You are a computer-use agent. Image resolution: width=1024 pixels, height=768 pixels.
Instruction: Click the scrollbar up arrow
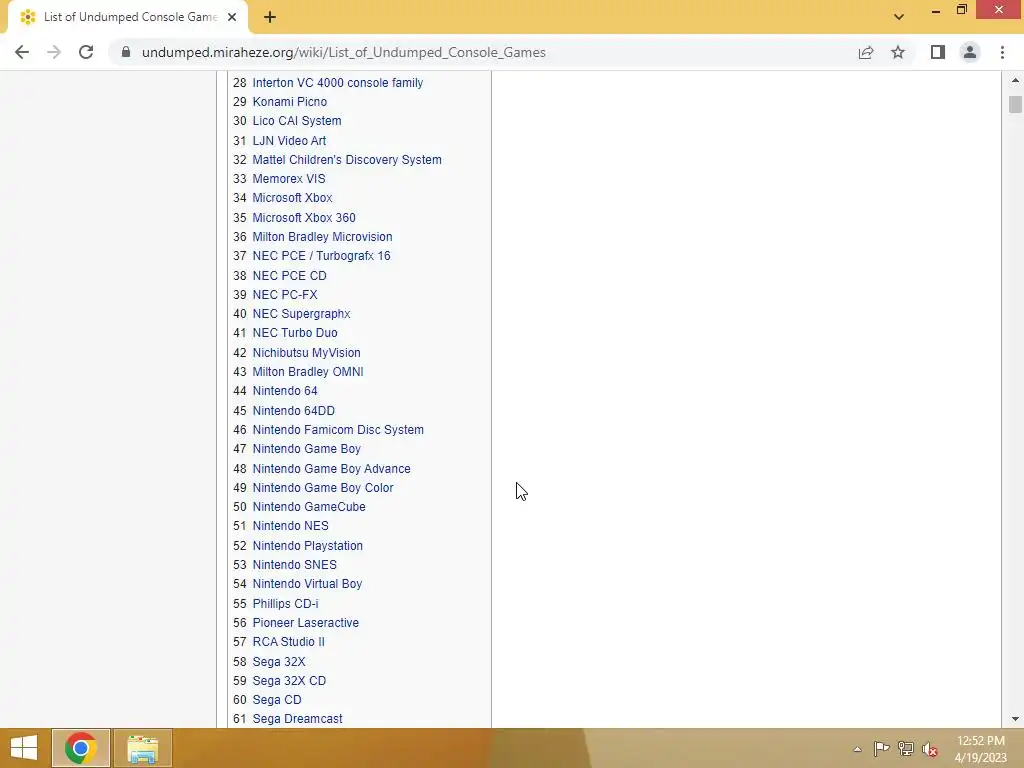[x=1015, y=80]
